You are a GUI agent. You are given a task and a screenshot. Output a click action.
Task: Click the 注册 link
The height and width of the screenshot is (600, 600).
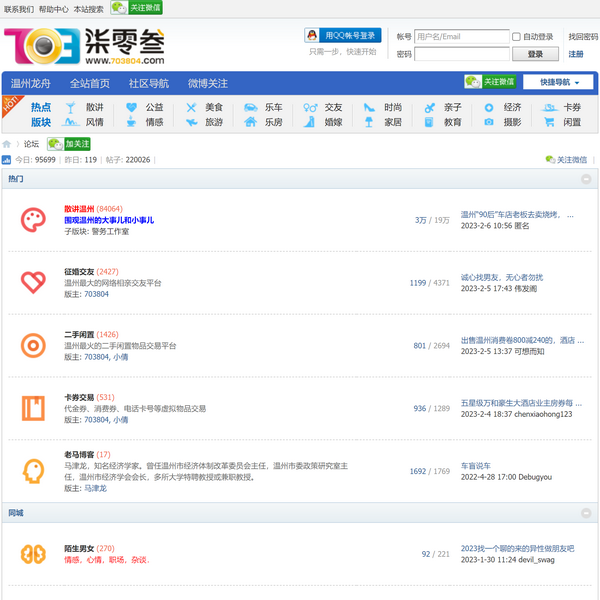[576, 54]
